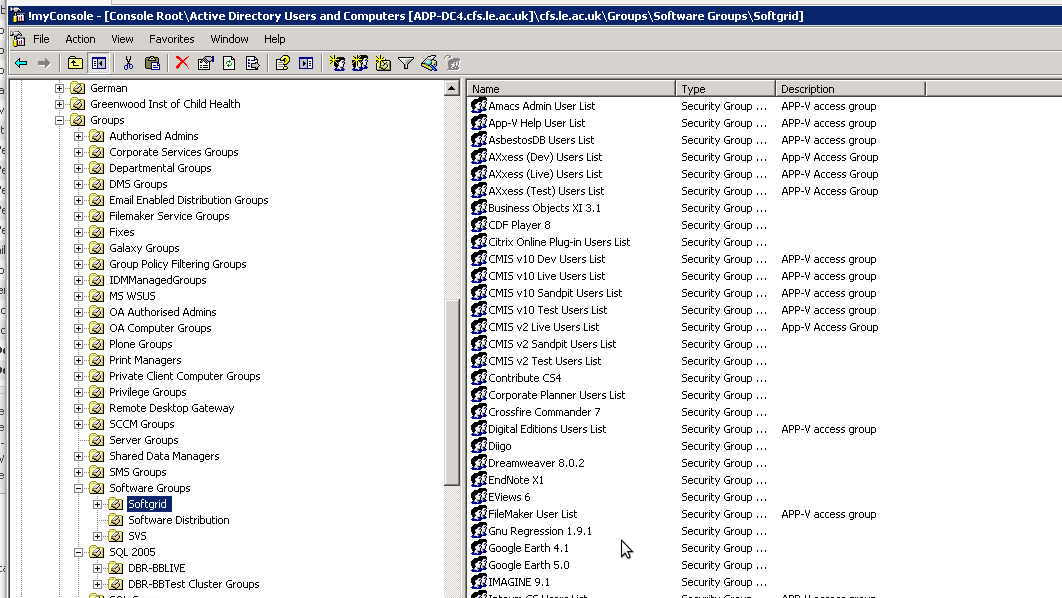Viewport: 1062px width, 598px height.
Task: Collapse the Software Groups node
Action: 79,488
